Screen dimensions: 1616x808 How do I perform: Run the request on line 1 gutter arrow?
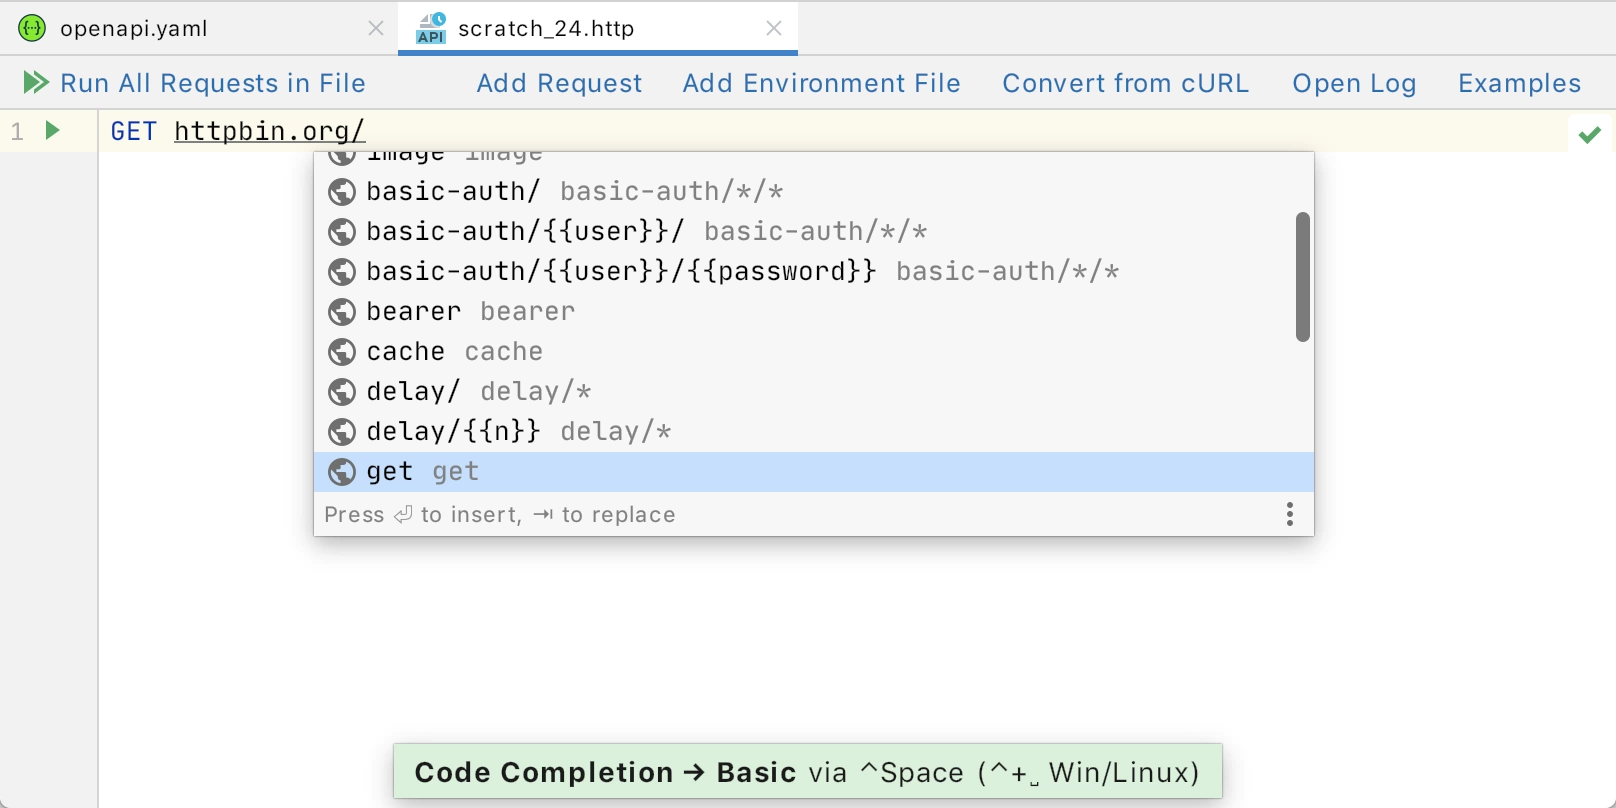coord(53,130)
